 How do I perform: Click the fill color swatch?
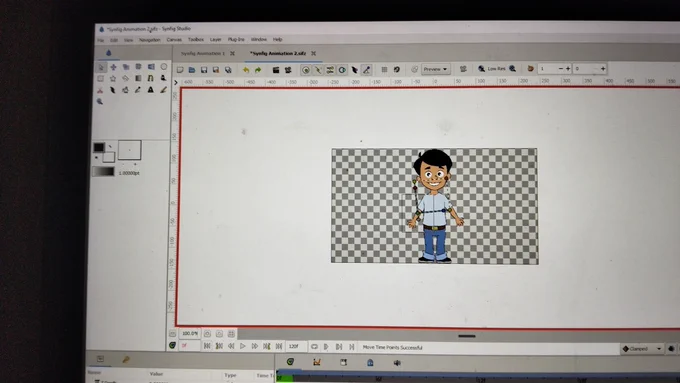click(109, 157)
